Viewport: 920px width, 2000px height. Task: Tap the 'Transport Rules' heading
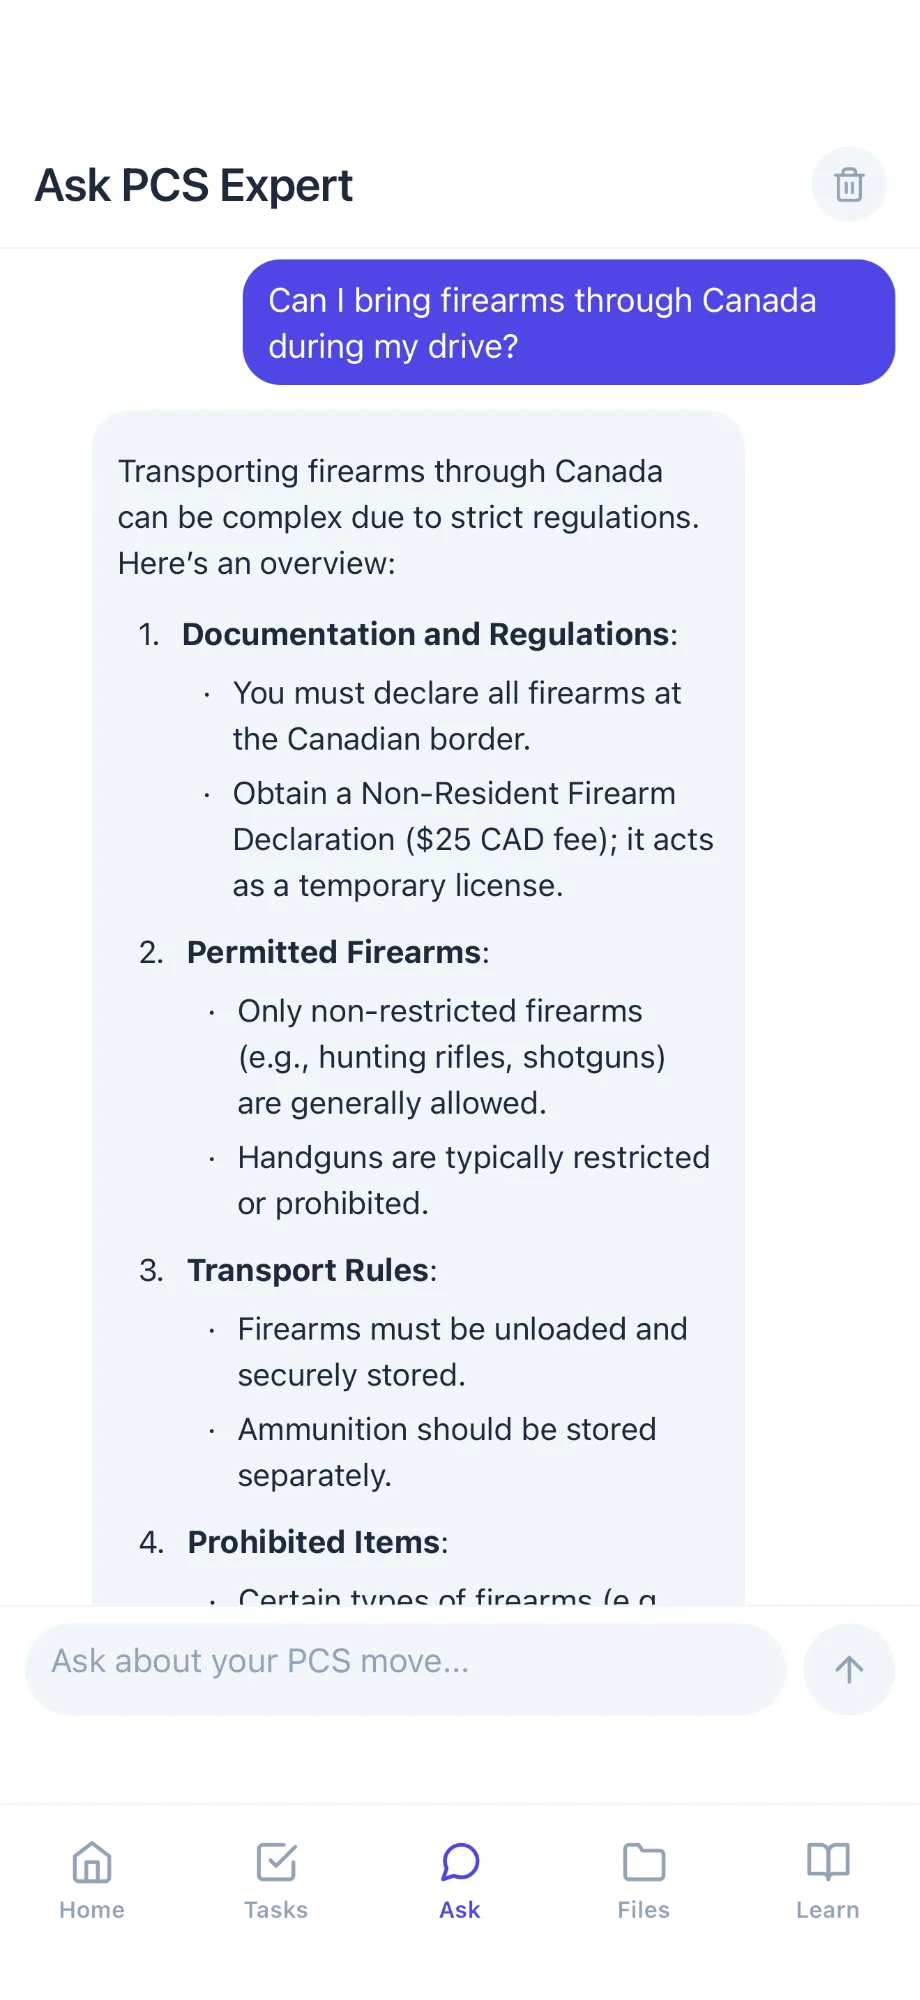310,1270
